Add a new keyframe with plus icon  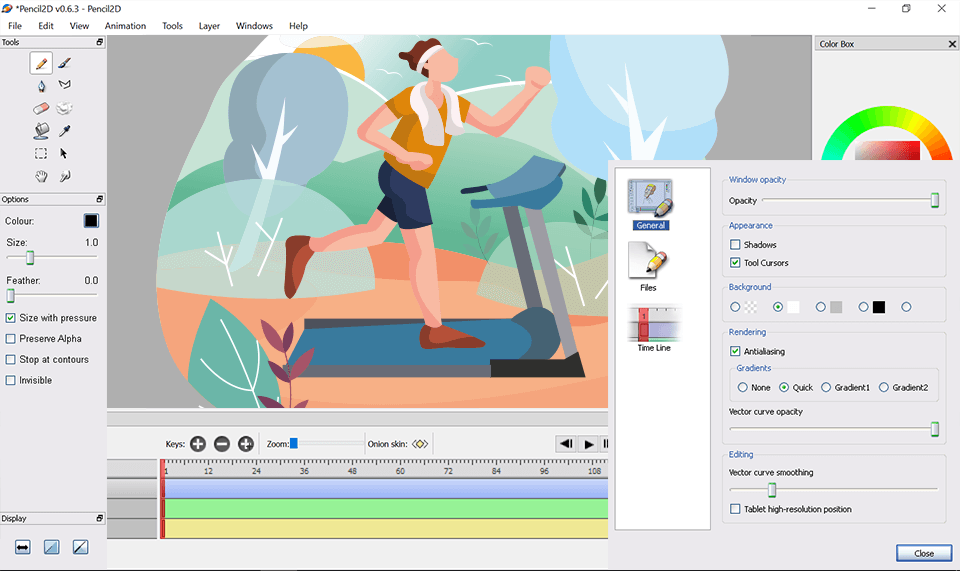coord(198,444)
